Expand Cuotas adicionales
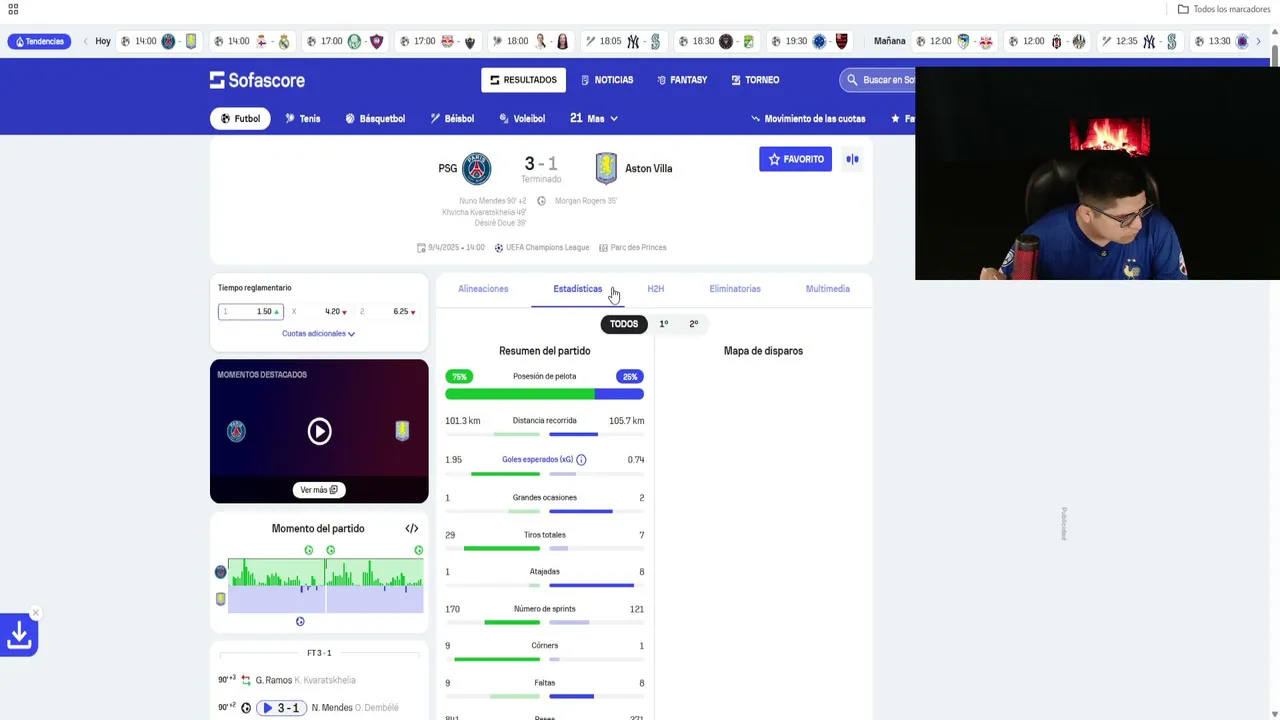The image size is (1280, 720). (318, 333)
